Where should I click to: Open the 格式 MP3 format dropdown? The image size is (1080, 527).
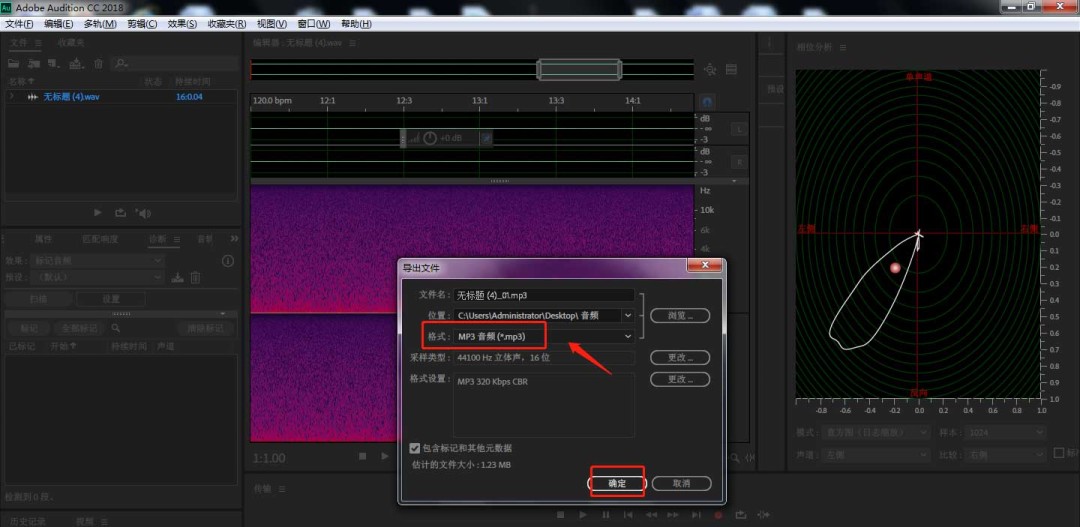[543, 337]
